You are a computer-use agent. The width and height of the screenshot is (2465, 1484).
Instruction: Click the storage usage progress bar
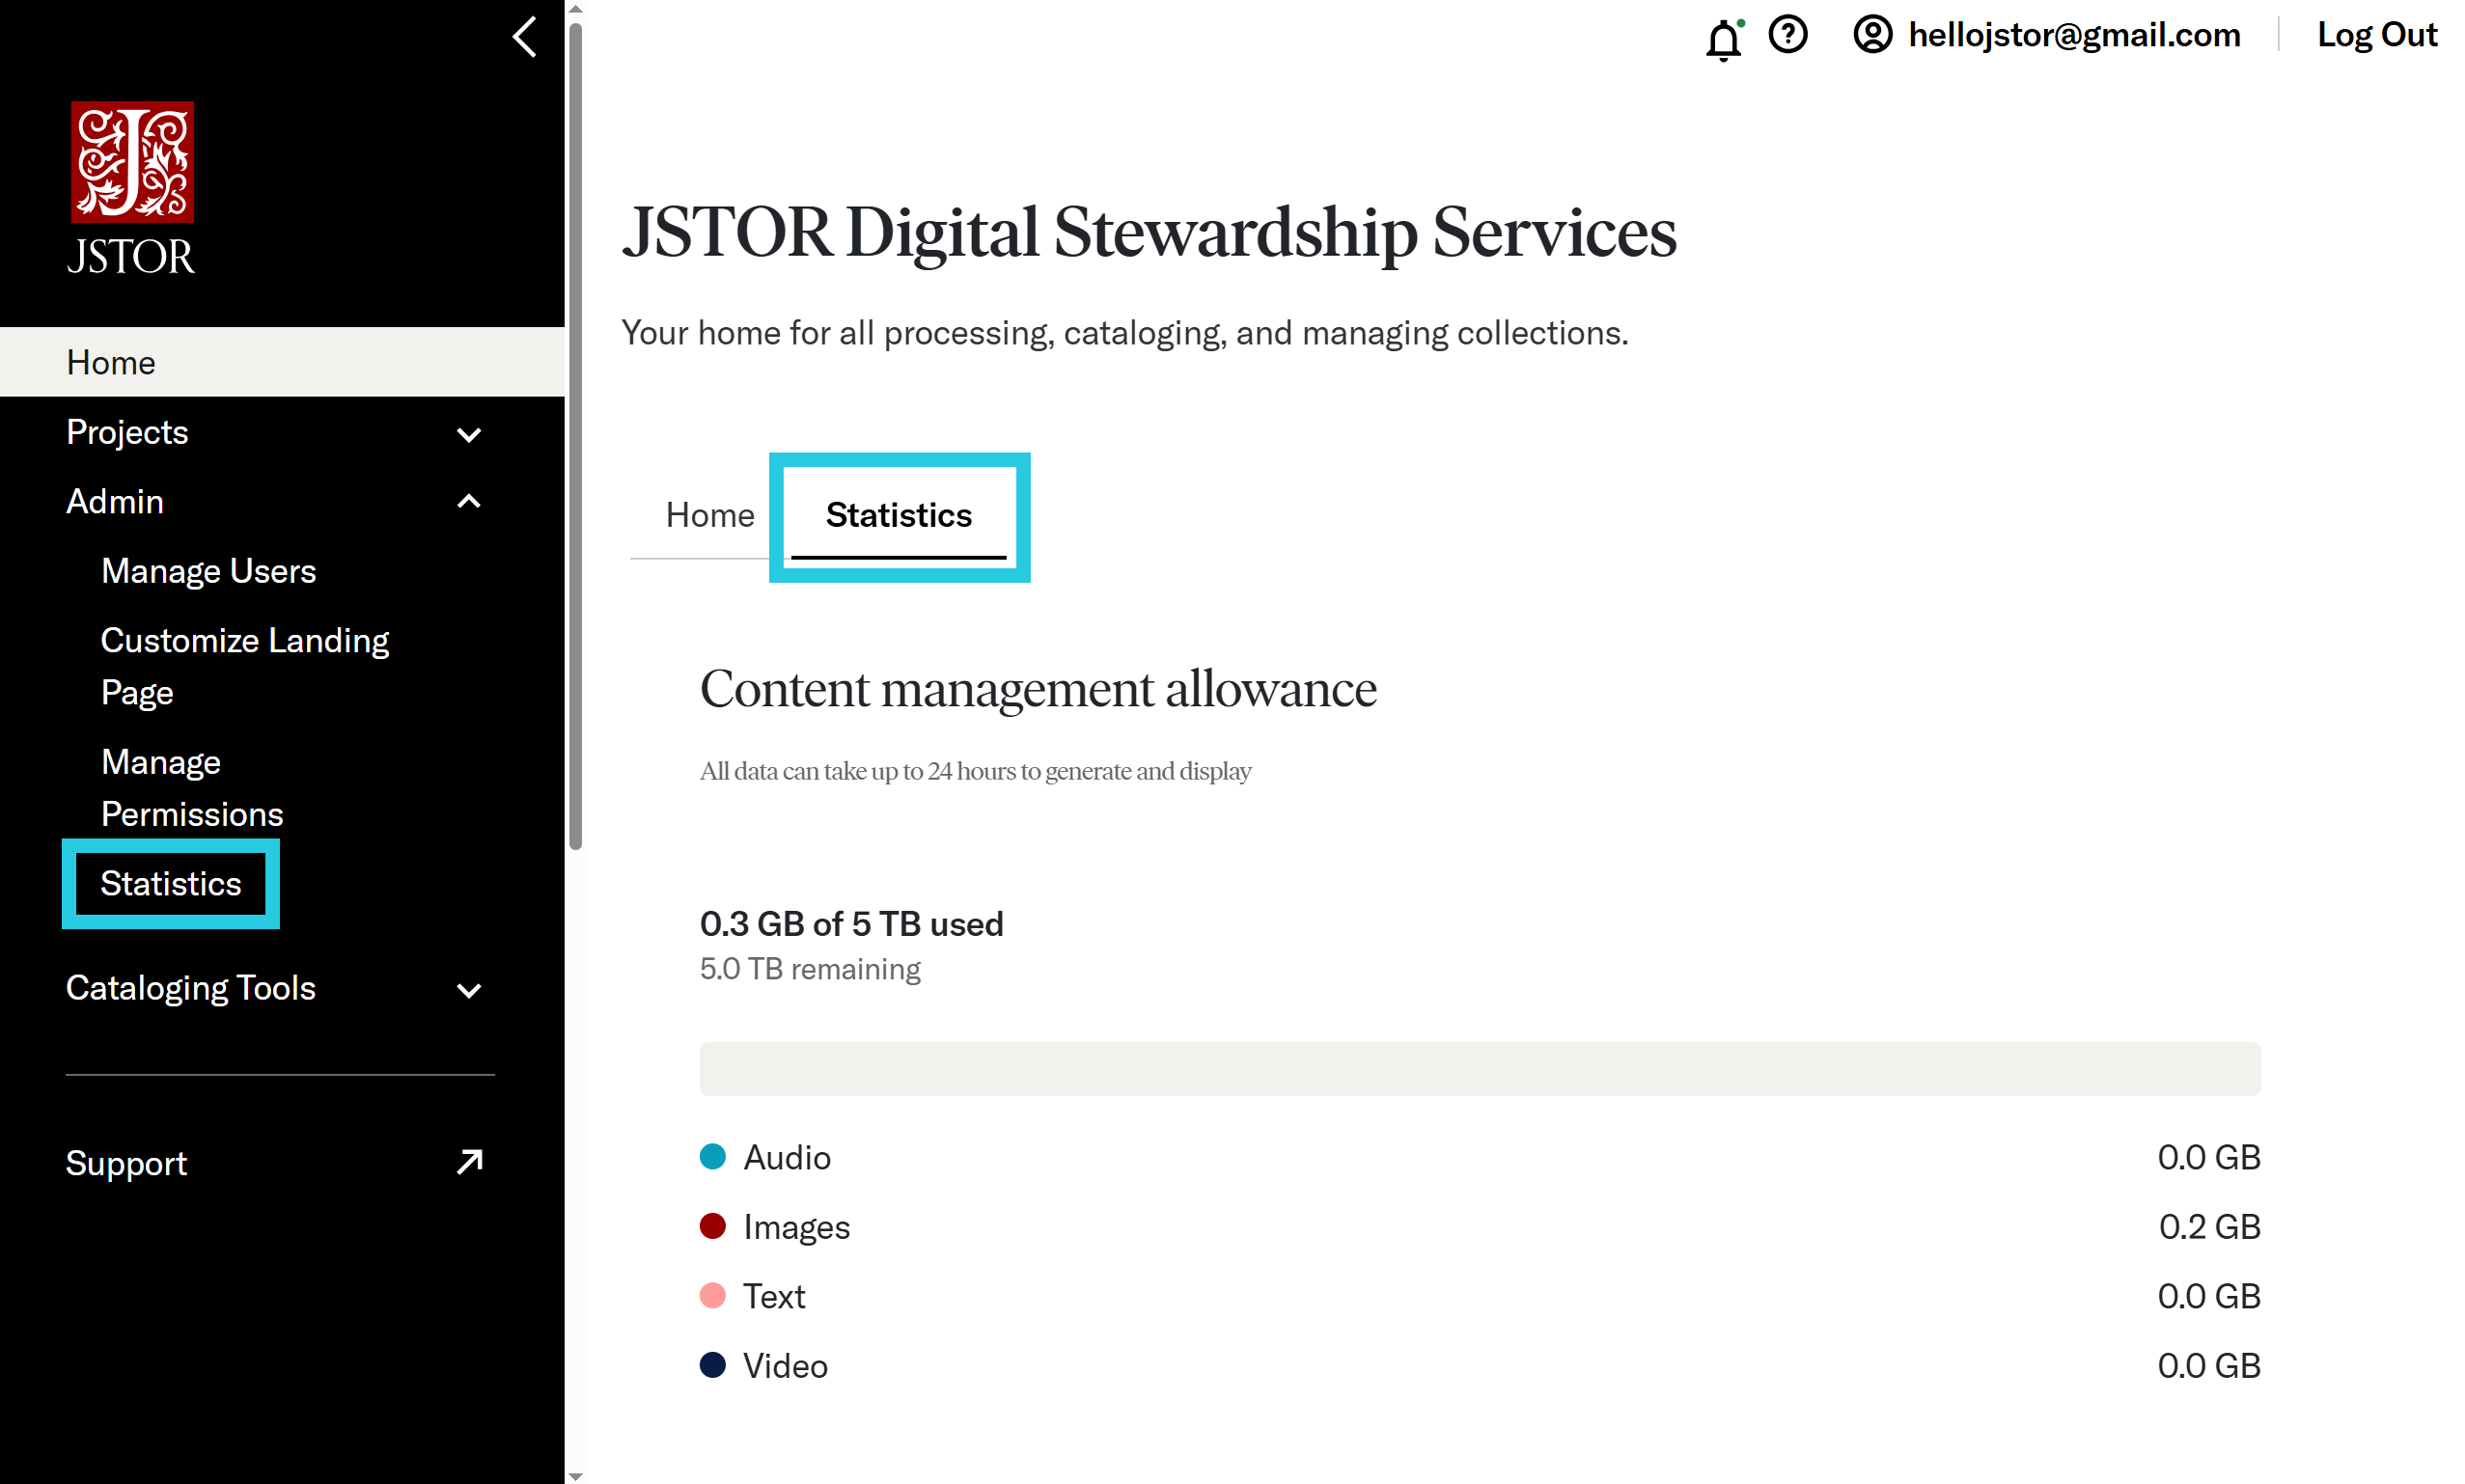[x=1480, y=1069]
